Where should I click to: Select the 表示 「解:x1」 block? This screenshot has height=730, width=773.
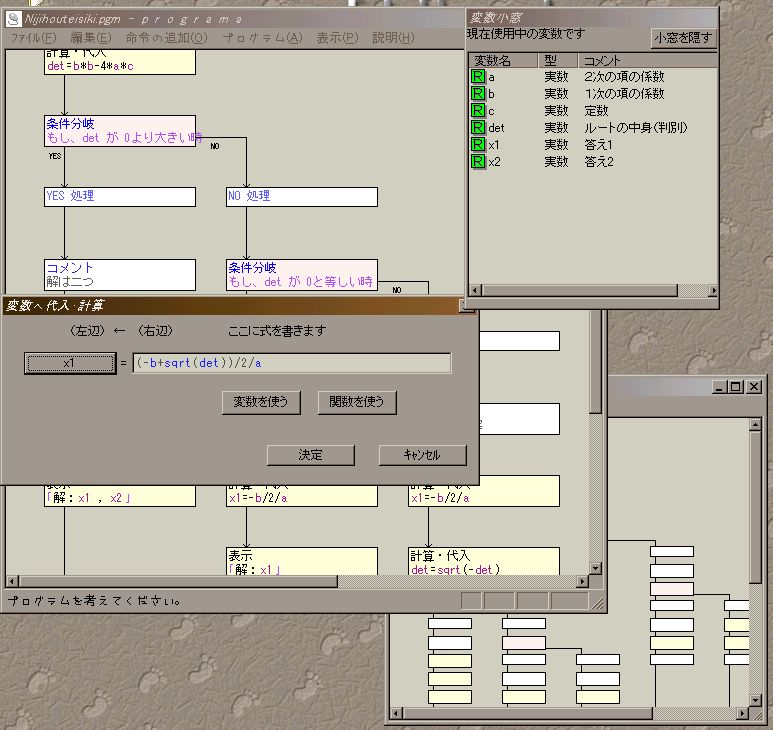pyautogui.click(x=302, y=561)
